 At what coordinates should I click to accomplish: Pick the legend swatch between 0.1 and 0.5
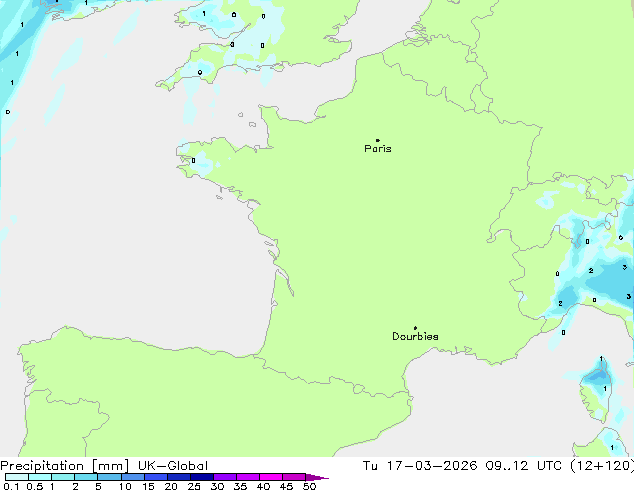pos(17,477)
